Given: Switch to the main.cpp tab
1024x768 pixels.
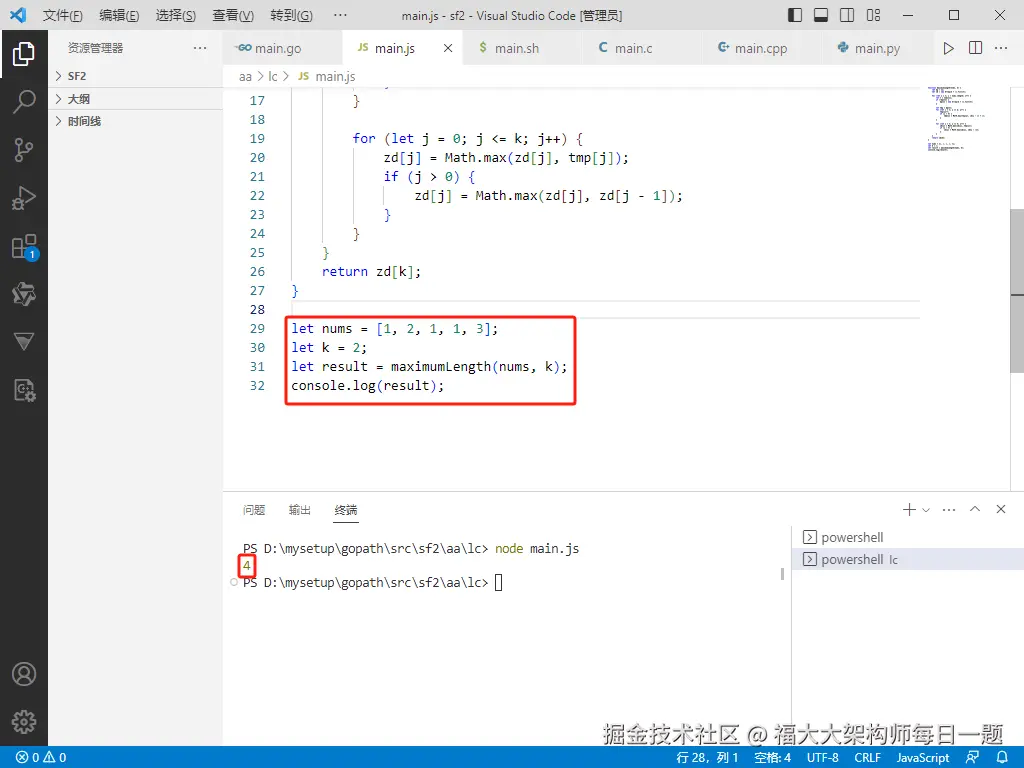Looking at the screenshot, I should pyautogui.click(x=761, y=48).
